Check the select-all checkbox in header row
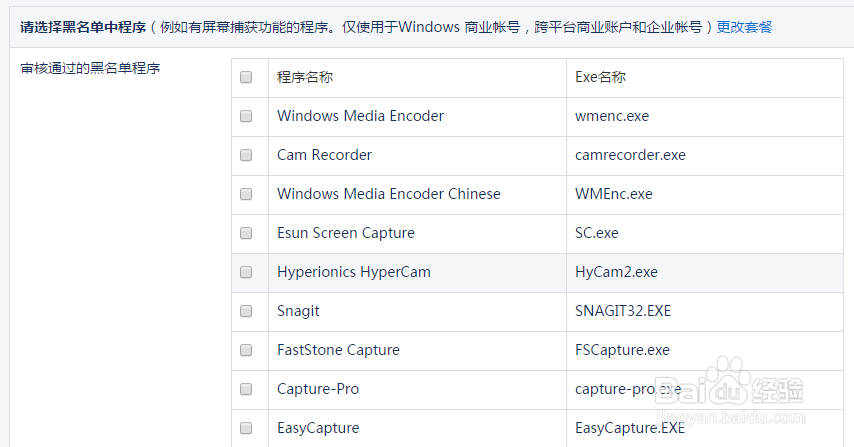Screen dimensions: 854x447 pos(246,77)
